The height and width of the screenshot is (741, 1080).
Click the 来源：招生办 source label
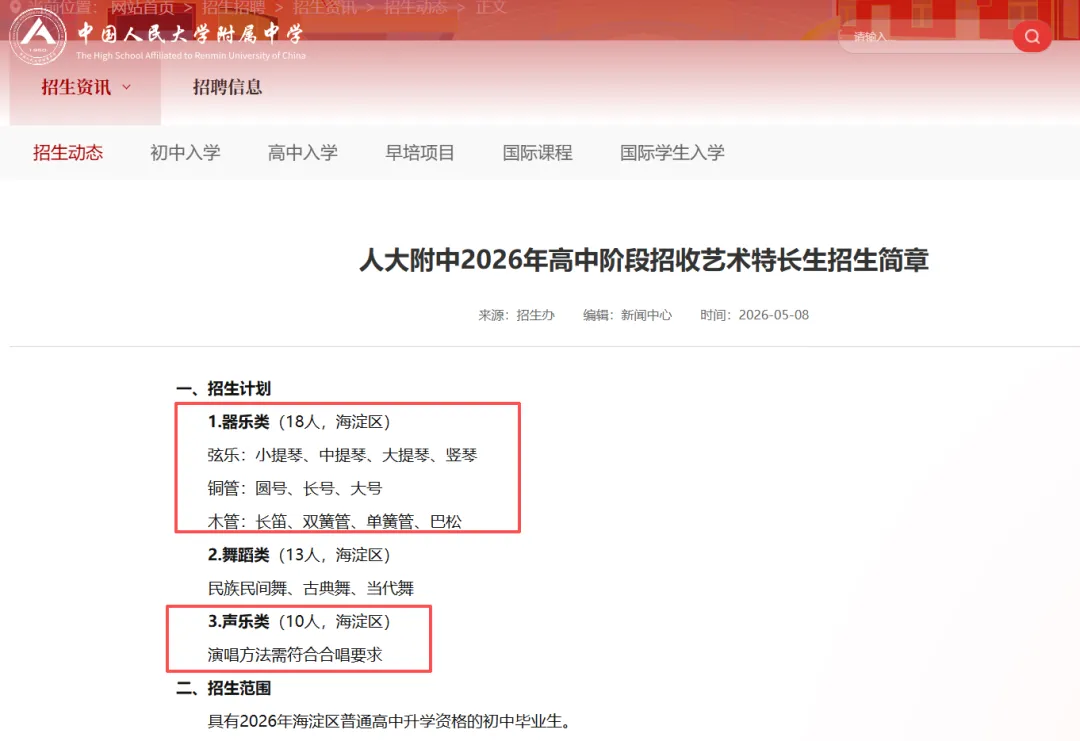[517, 315]
